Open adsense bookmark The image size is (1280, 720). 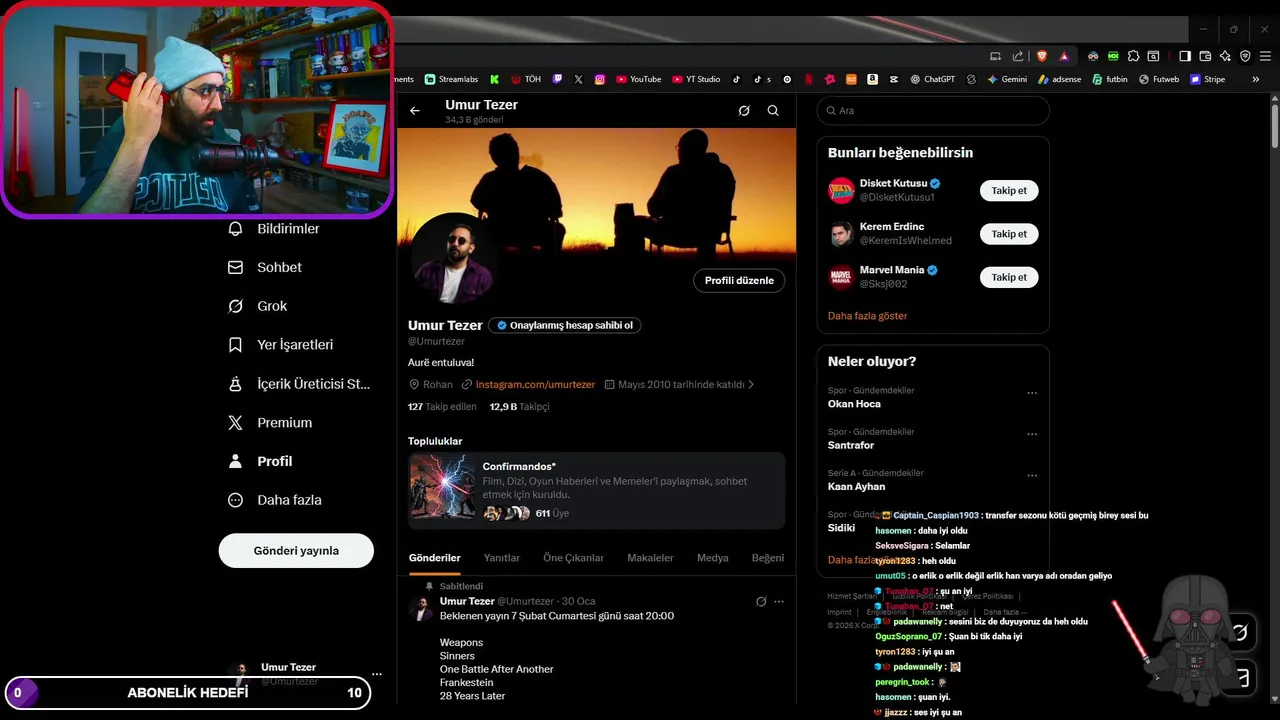pyautogui.click(x=1059, y=79)
